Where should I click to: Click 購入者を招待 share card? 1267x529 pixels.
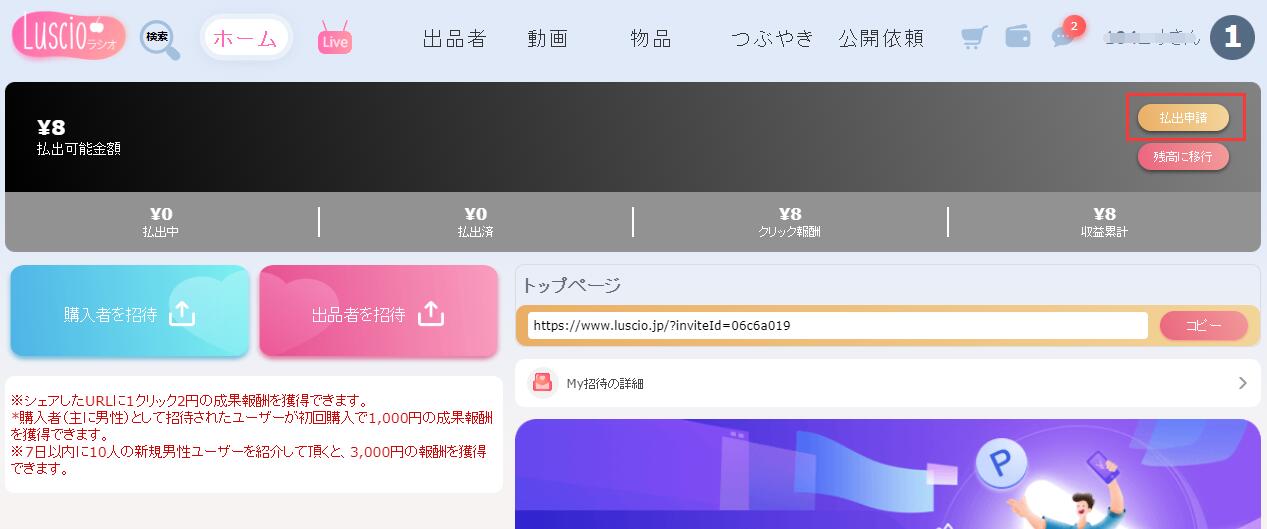point(130,312)
